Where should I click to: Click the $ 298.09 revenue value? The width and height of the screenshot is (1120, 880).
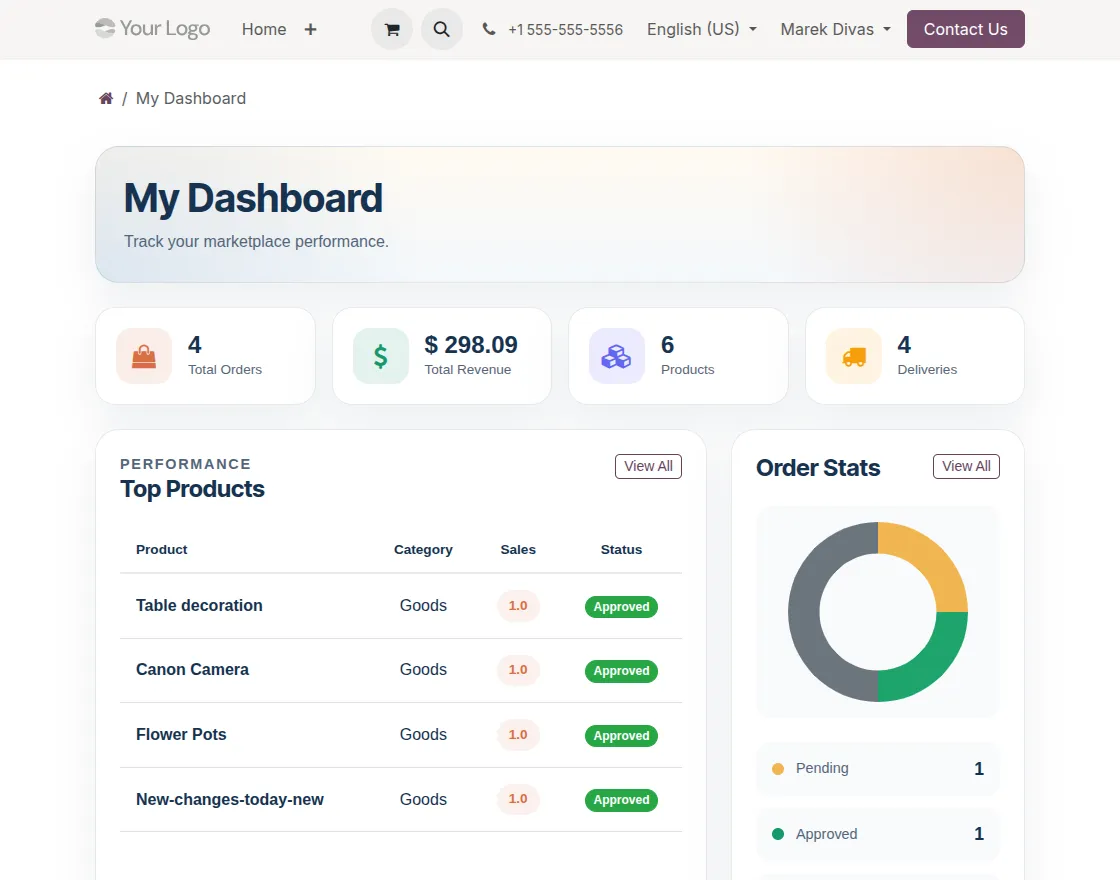pos(471,345)
